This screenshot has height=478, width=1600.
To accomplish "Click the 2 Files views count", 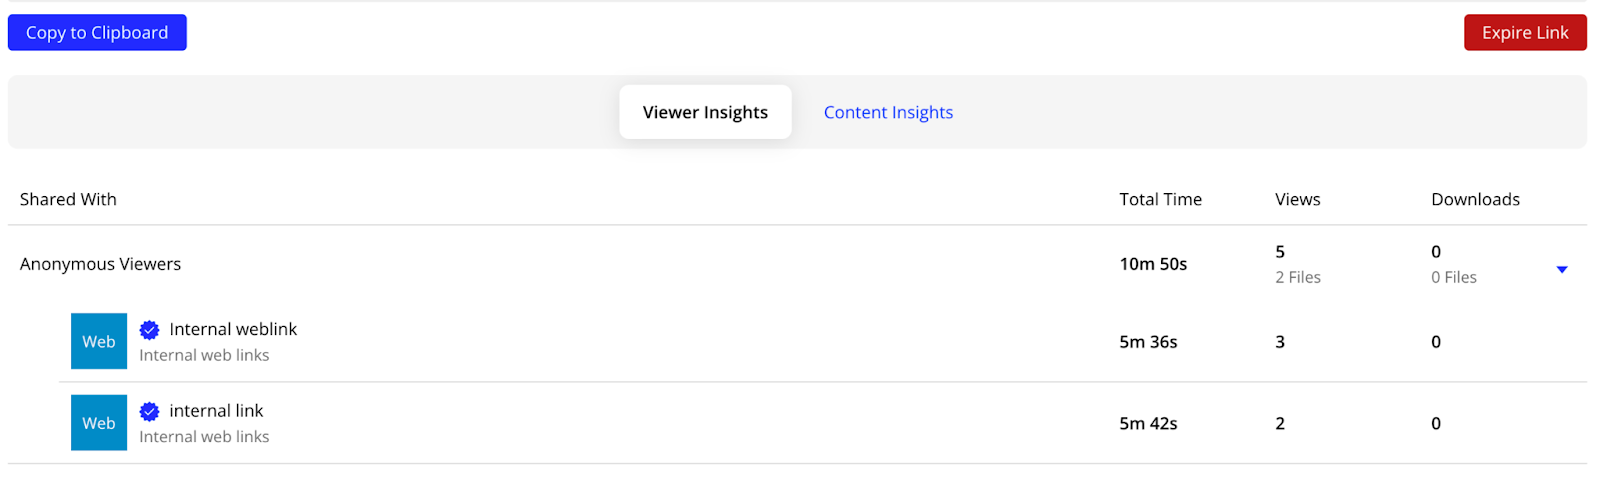I will (x=1297, y=277).
